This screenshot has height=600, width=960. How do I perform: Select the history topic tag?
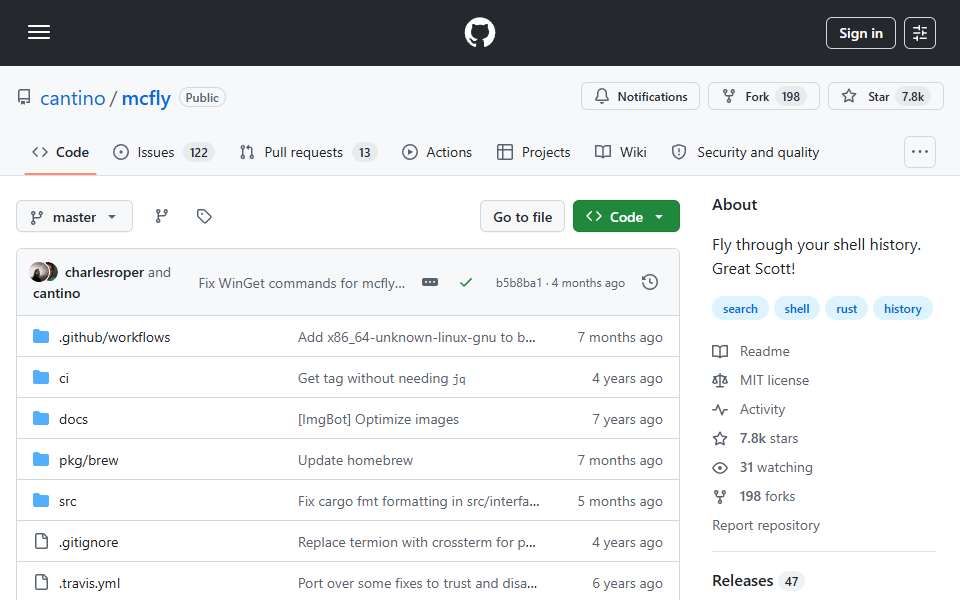coord(902,309)
